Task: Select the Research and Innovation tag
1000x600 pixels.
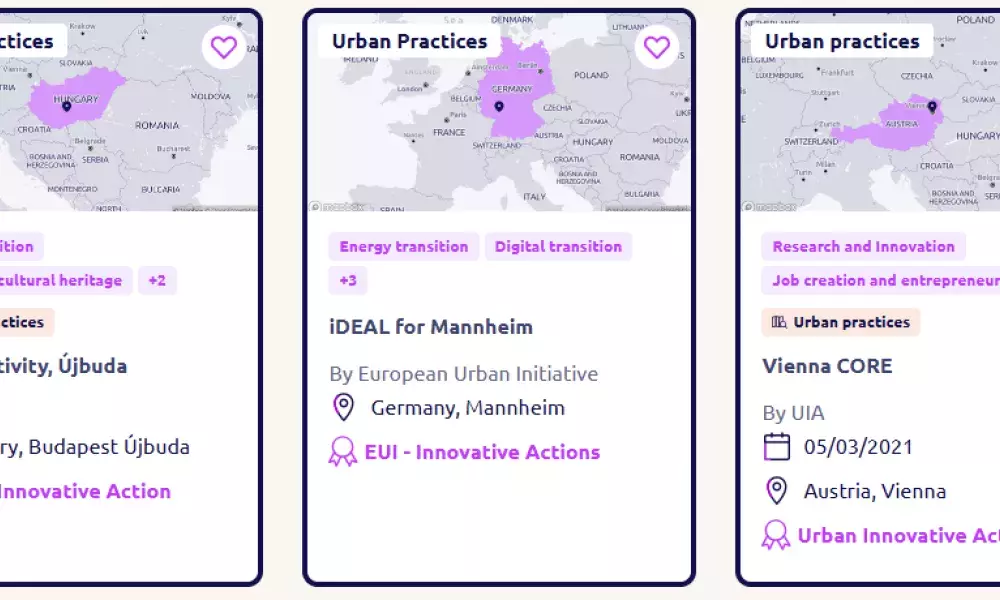Action: [x=864, y=247]
